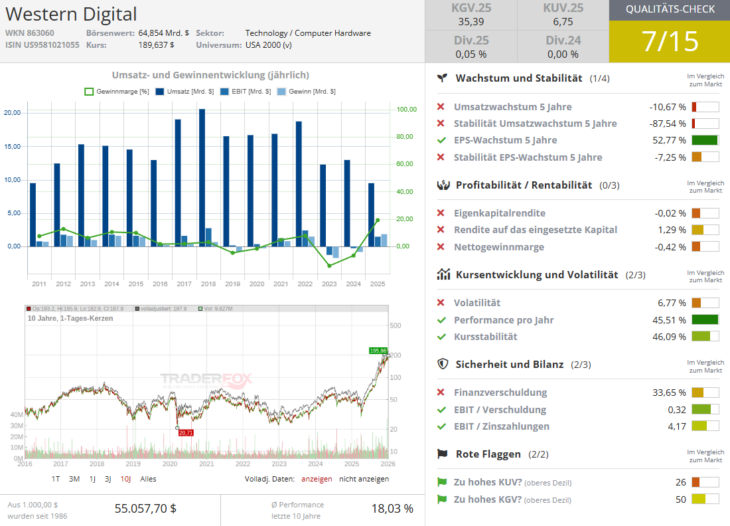Click the green Performance pro Jahr rating bar

(704, 320)
